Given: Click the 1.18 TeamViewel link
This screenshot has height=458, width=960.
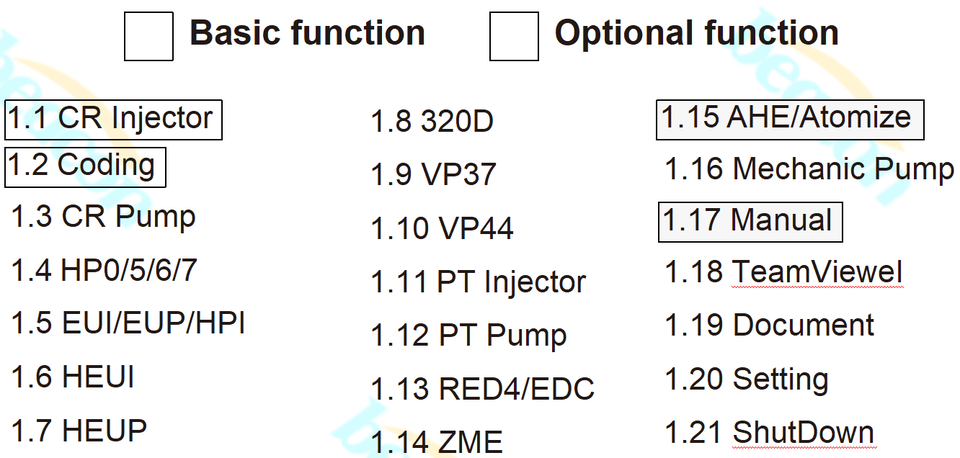Looking at the screenshot, I should 784,272.
